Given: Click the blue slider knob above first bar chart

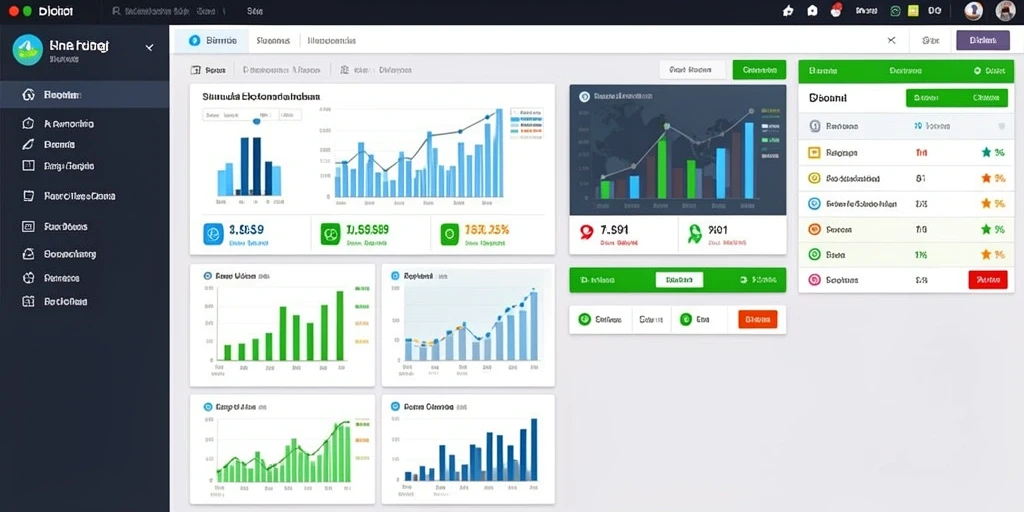Looking at the screenshot, I should point(256,120).
